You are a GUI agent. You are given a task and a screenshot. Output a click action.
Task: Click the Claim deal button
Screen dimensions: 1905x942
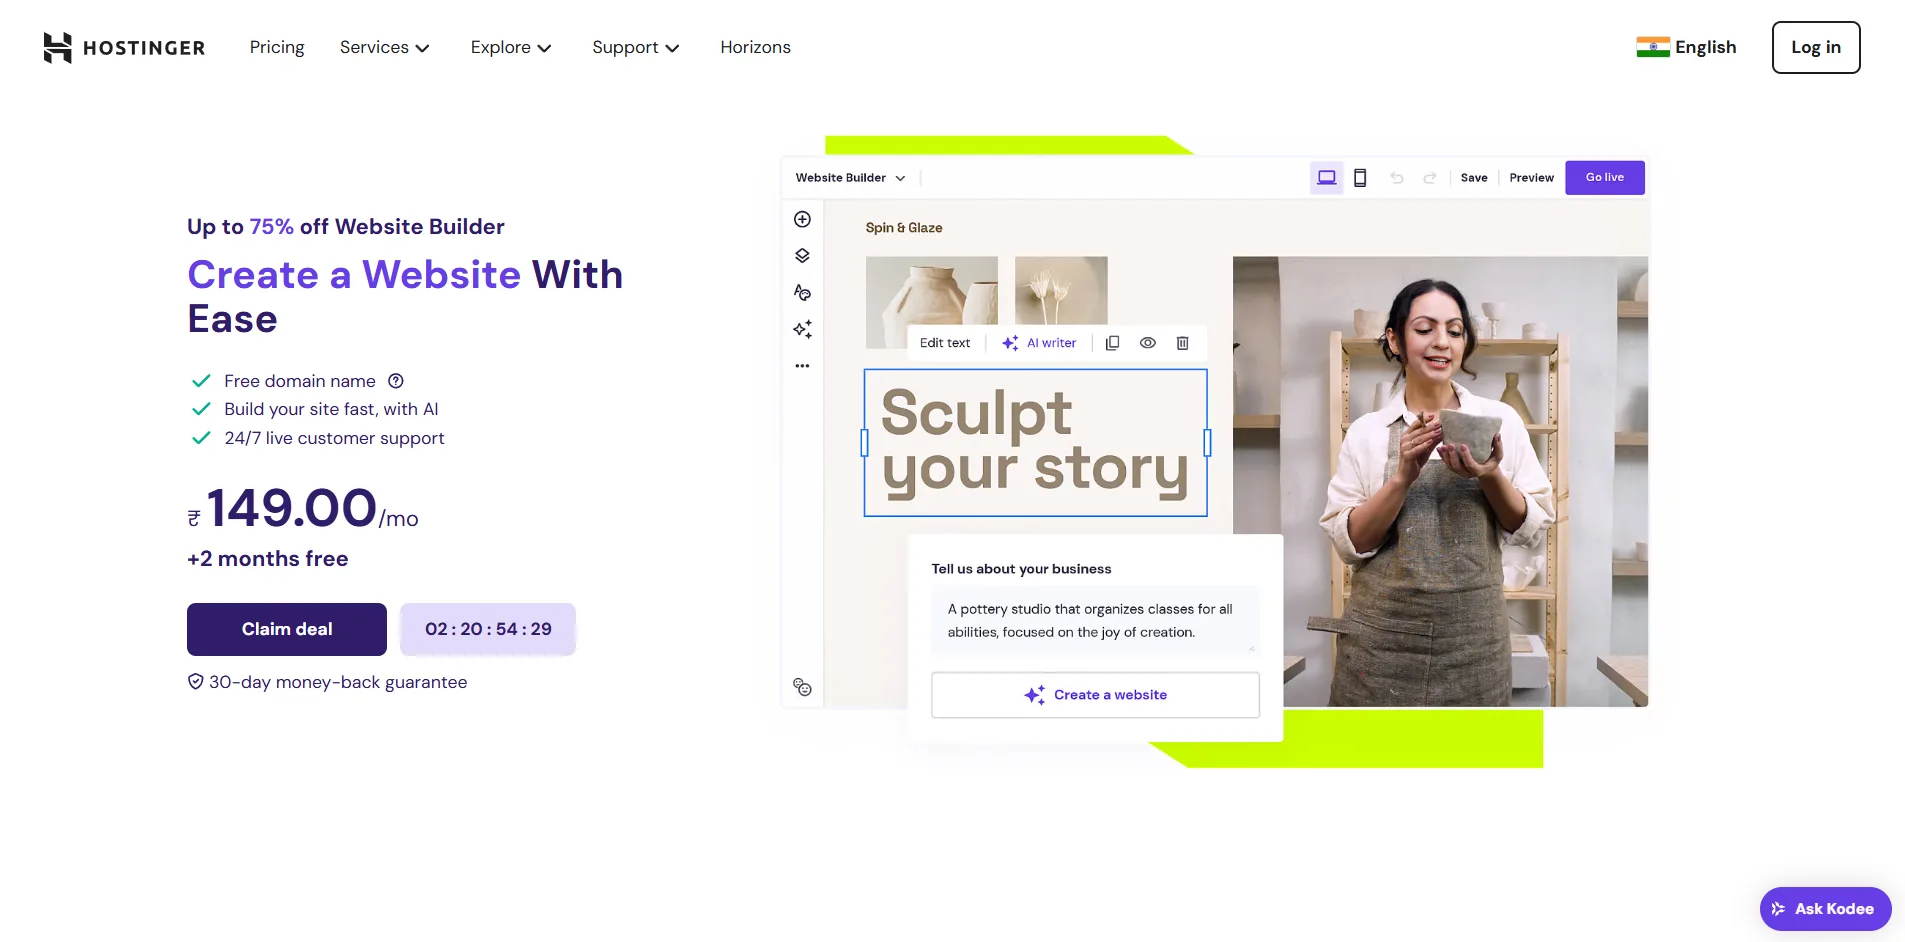[x=287, y=629]
